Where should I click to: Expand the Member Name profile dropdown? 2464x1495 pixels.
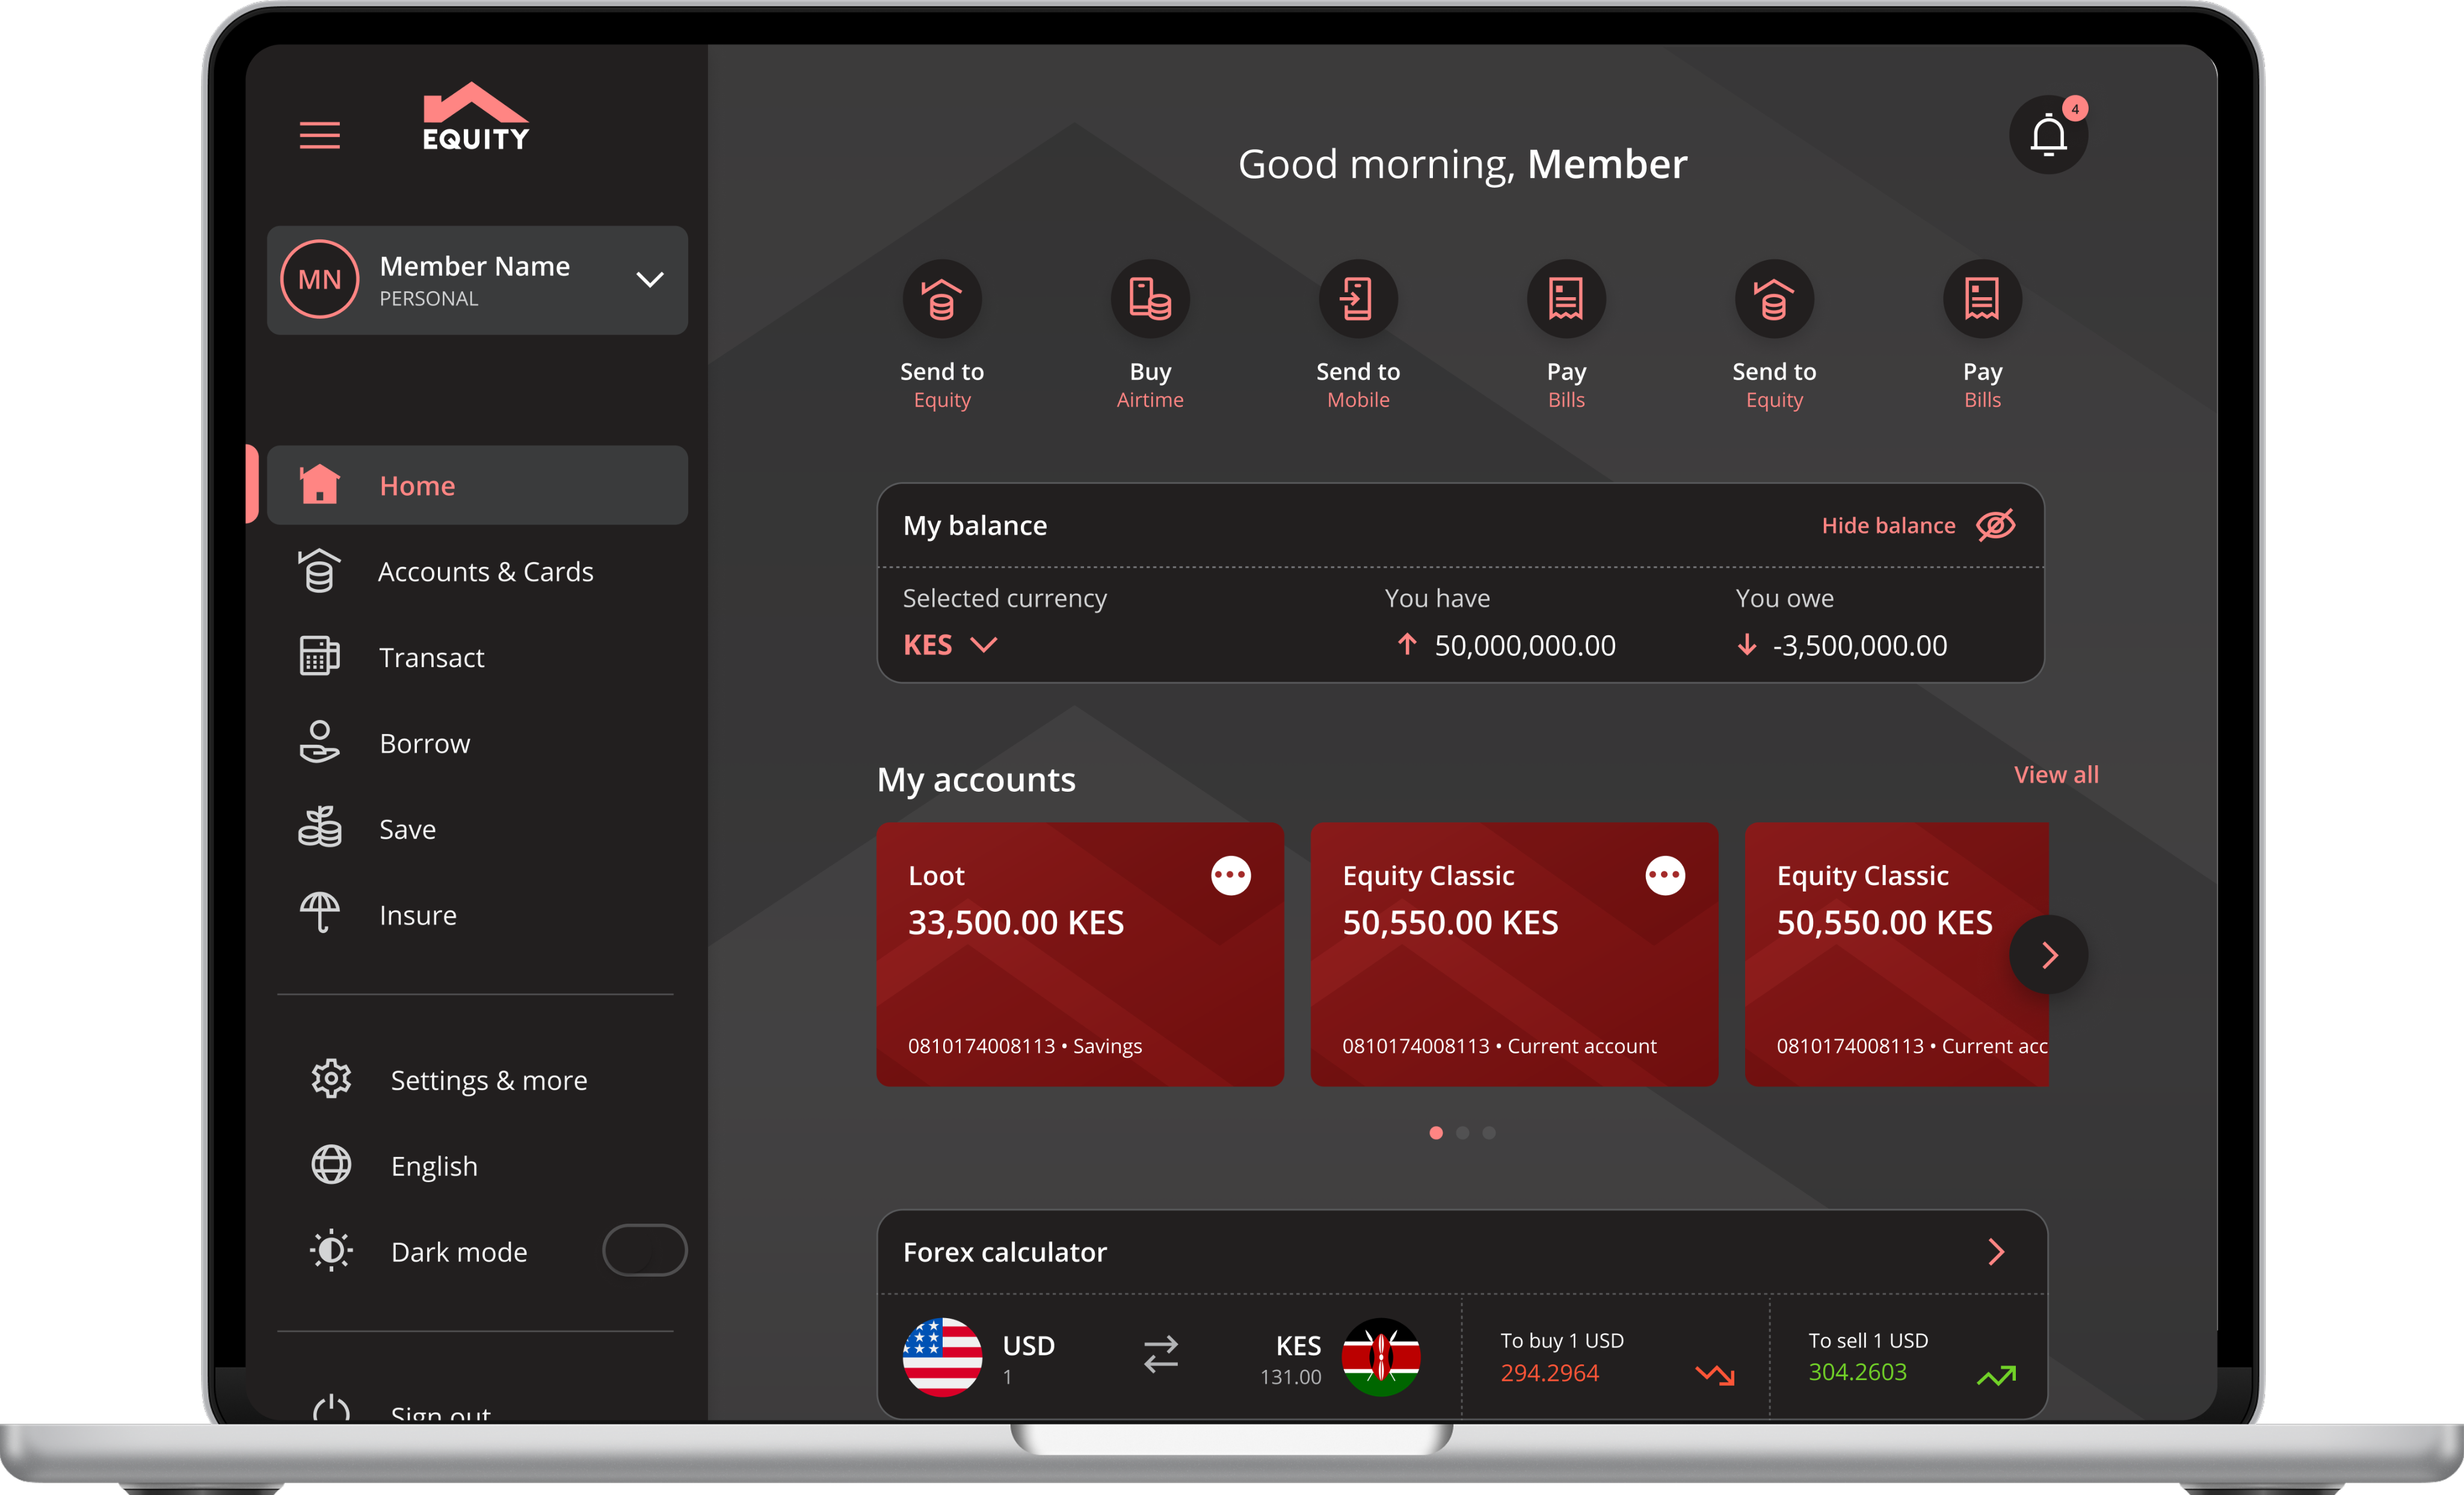(650, 280)
